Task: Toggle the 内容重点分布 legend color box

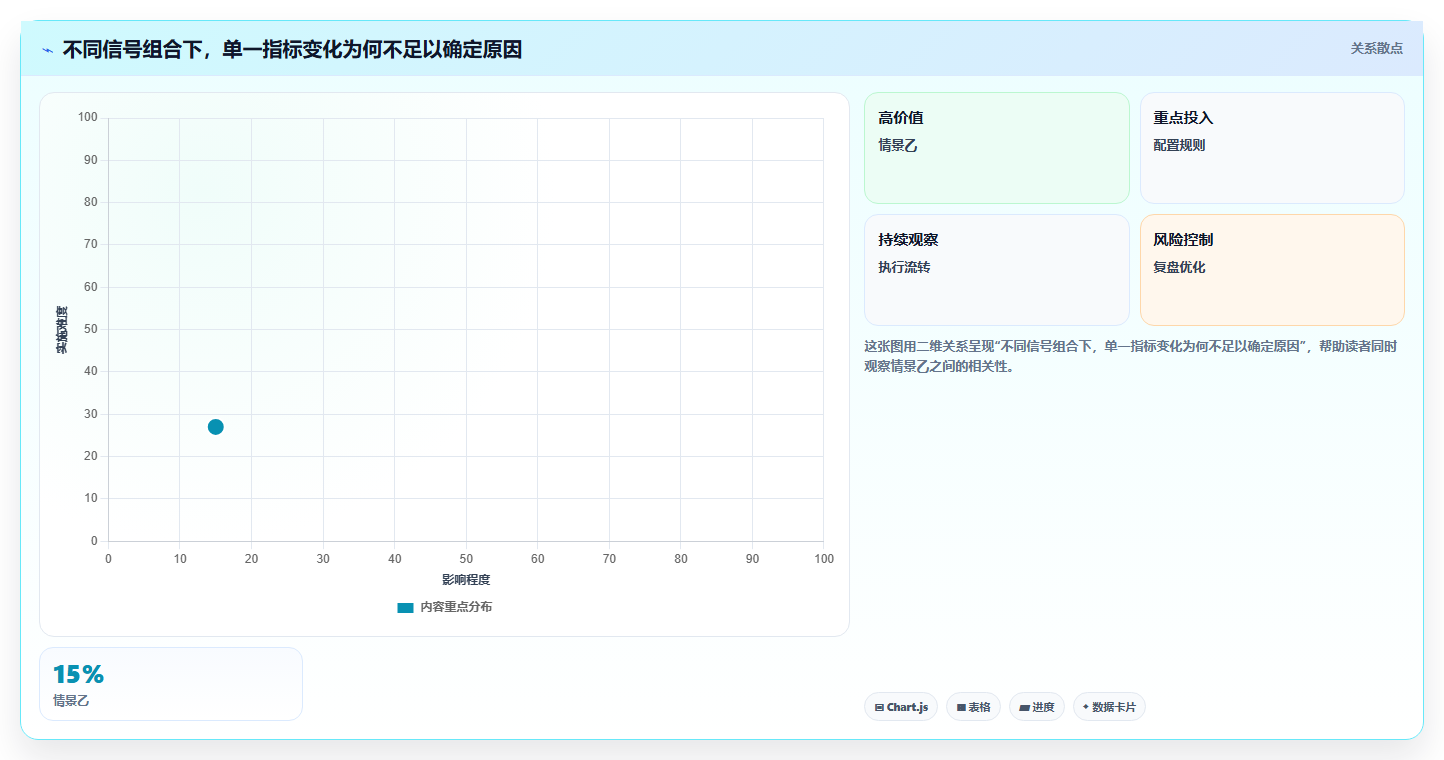Action: (405, 608)
